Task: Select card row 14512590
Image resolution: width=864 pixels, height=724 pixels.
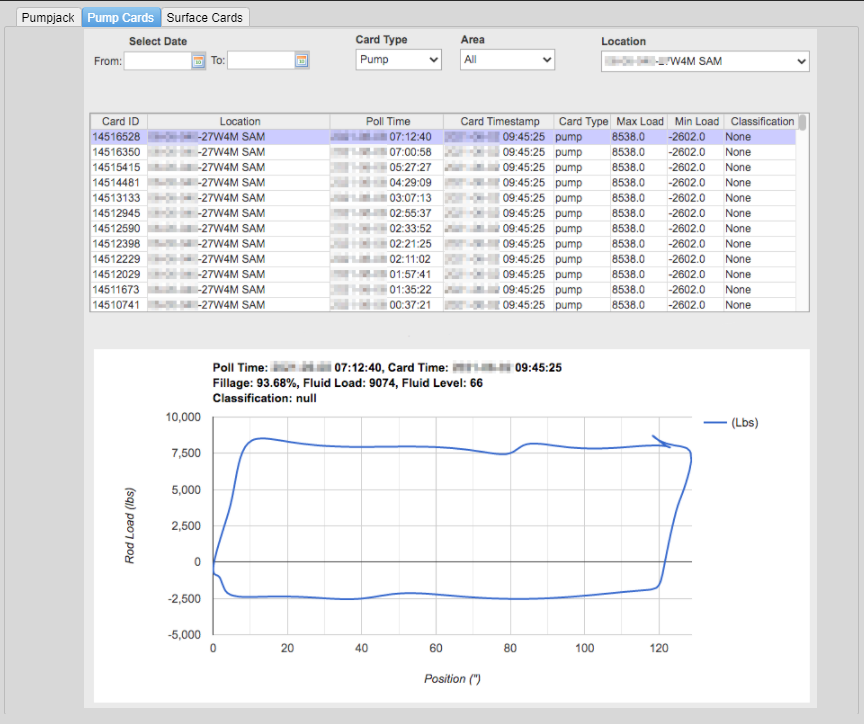Action: pyautogui.click(x=444, y=229)
